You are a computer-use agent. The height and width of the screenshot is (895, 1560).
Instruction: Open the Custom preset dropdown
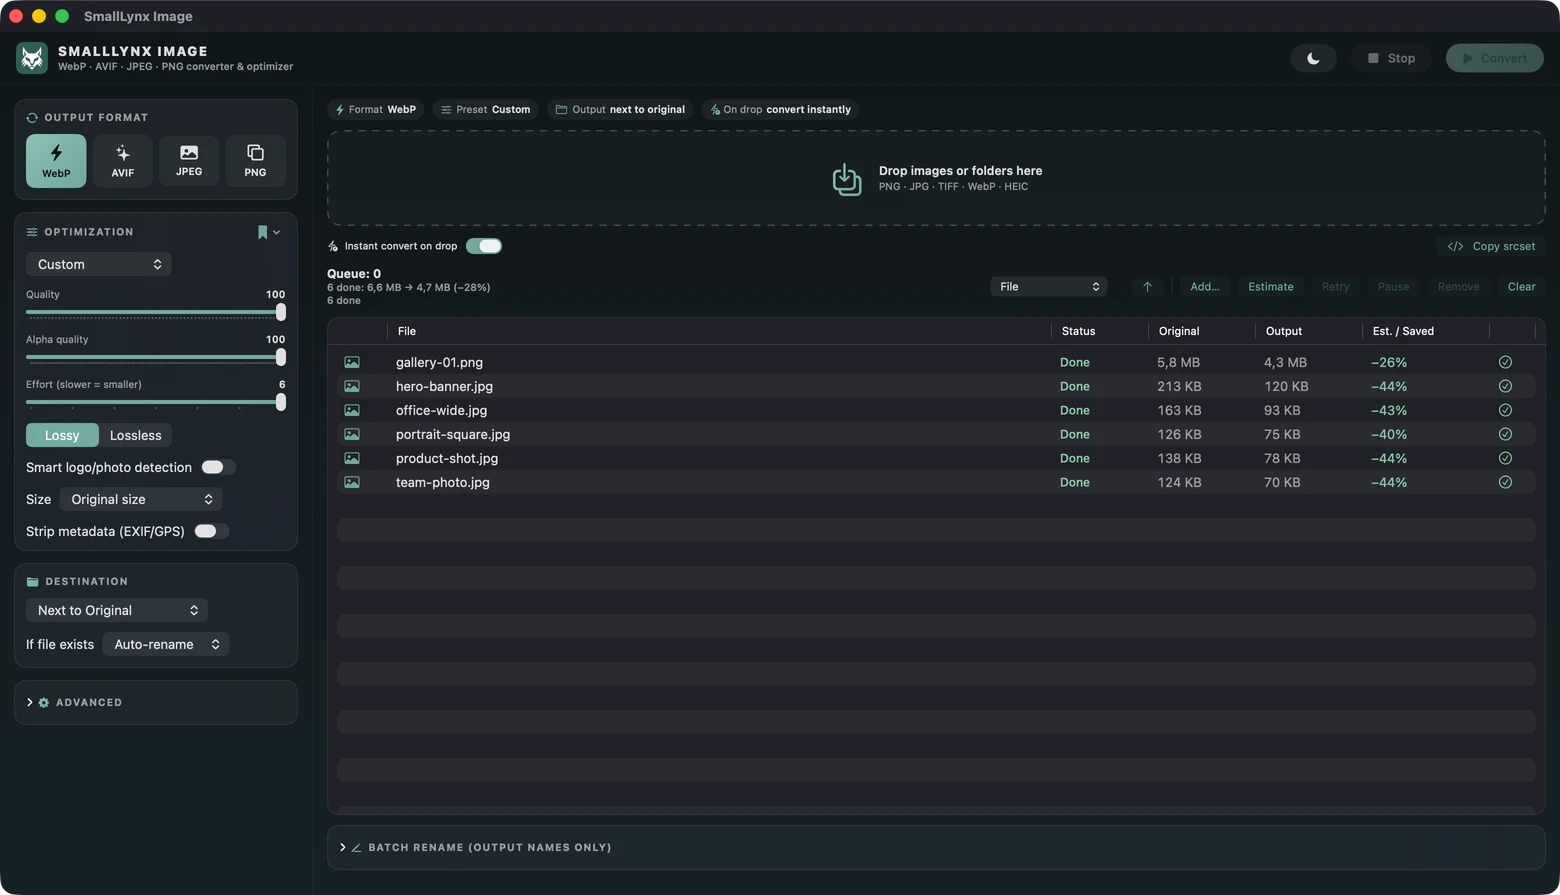click(x=99, y=264)
